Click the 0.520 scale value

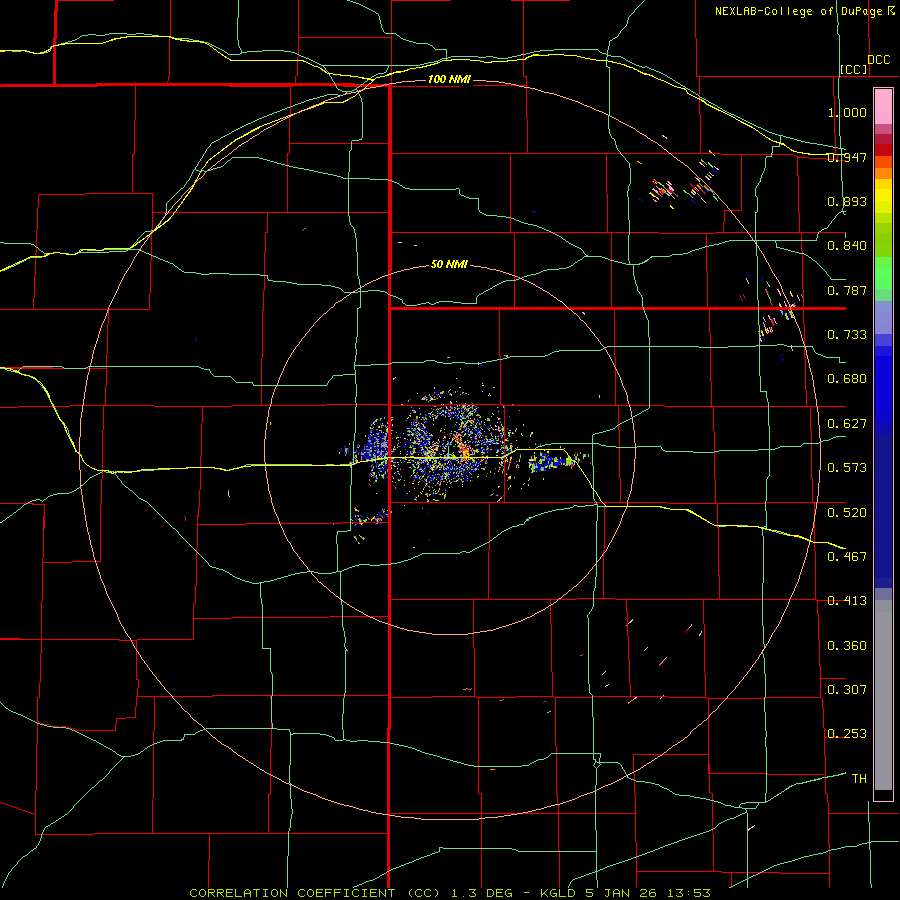pyautogui.click(x=847, y=513)
